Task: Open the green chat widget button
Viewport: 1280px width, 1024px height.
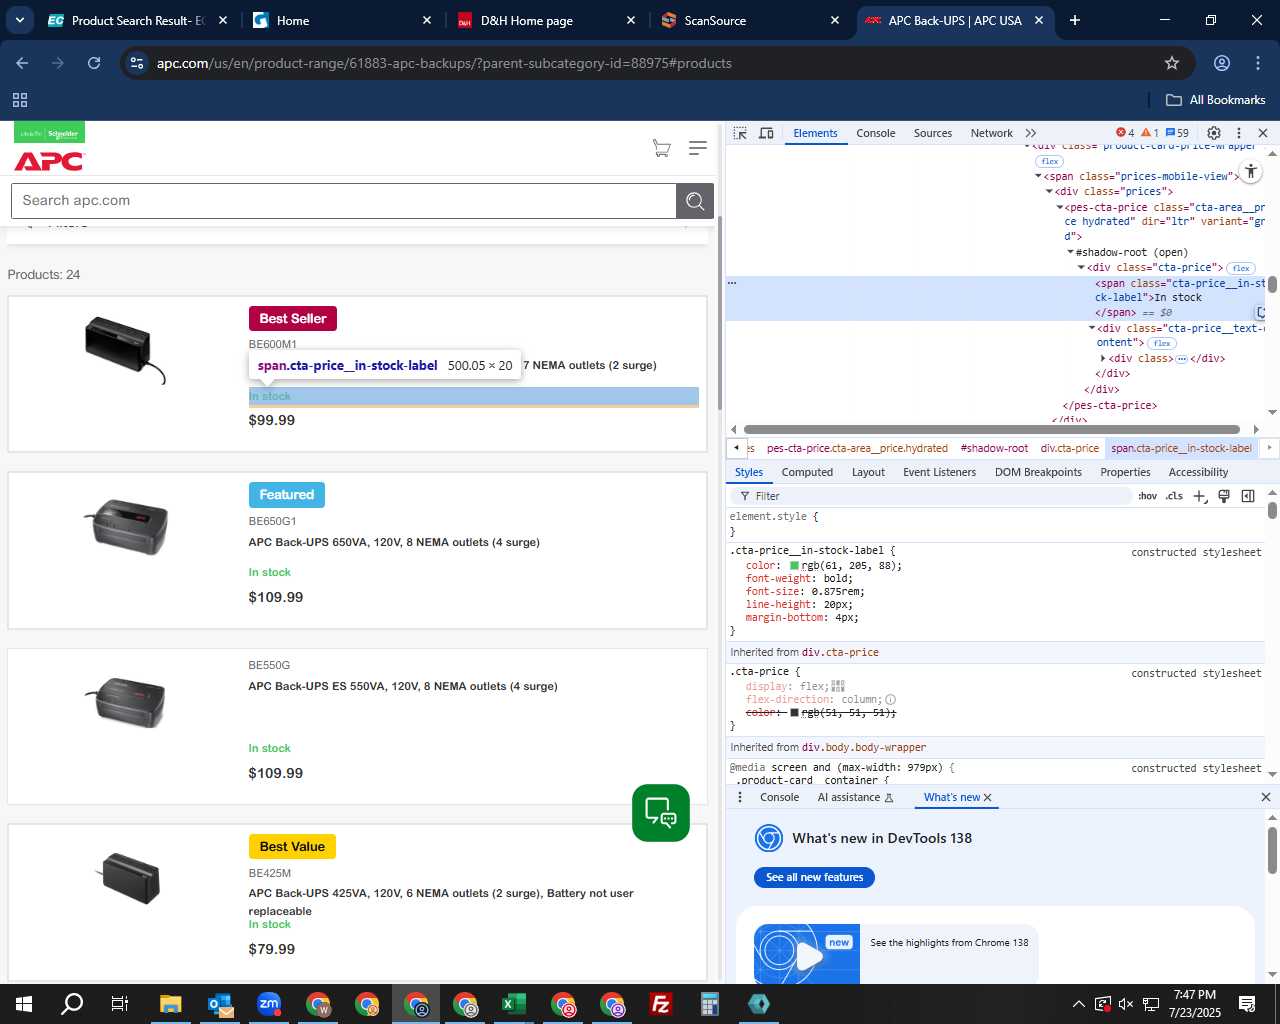Action: click(661, 813)
